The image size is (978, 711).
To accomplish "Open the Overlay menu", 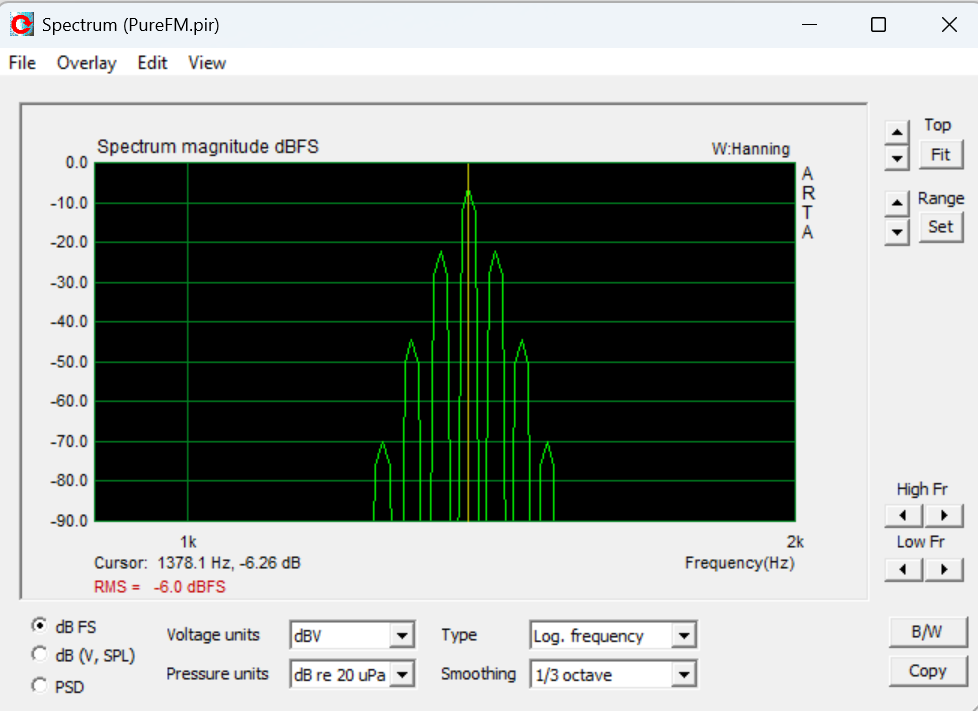I will (87, 63).
